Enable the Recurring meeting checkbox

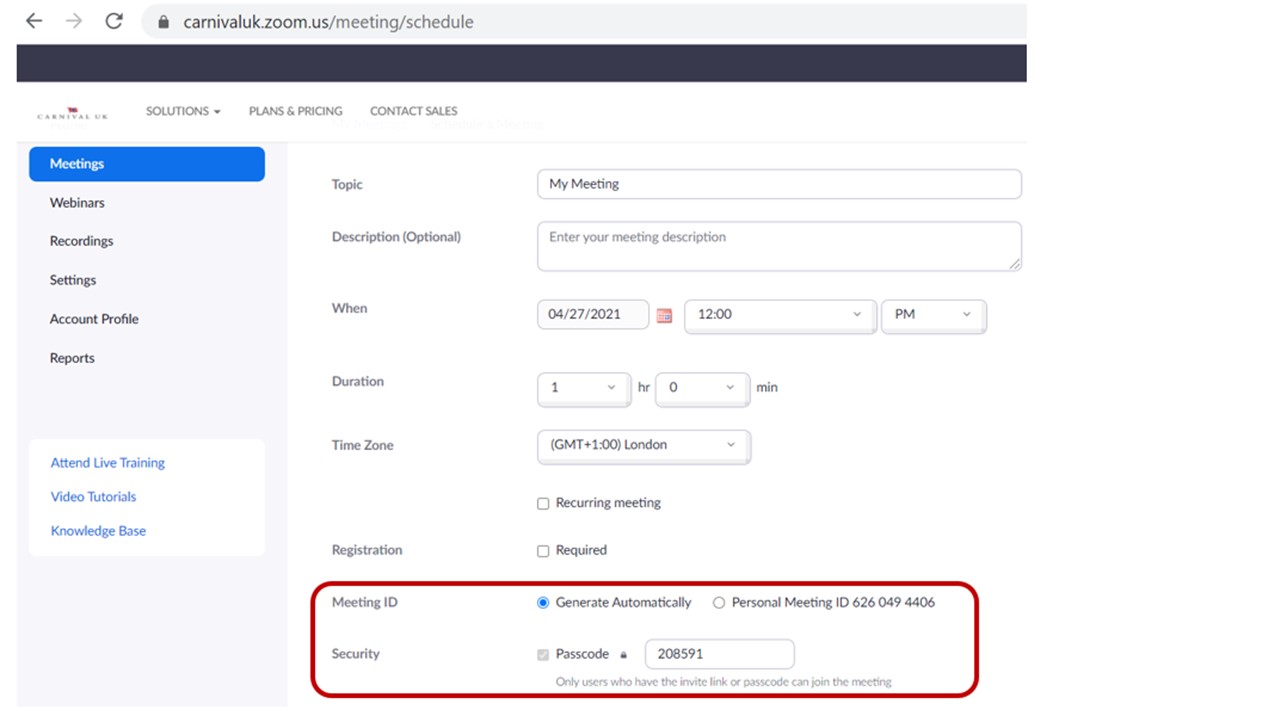tap(543, 504)
